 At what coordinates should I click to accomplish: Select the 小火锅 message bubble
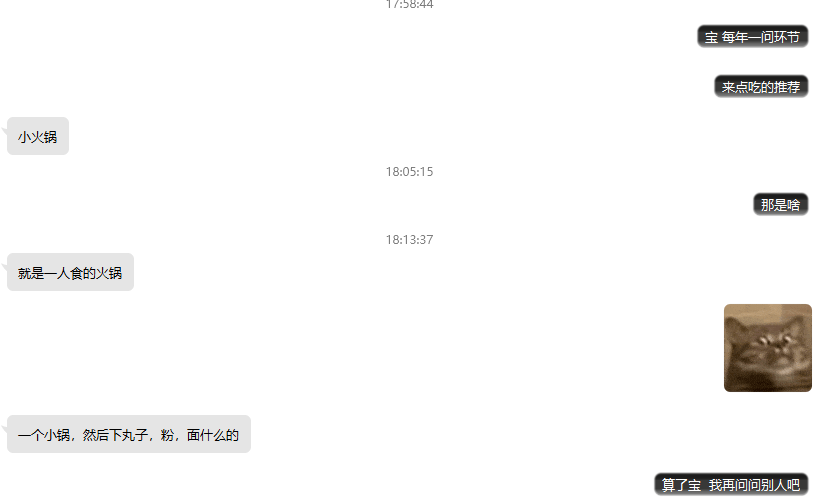(x=38, y=136)
